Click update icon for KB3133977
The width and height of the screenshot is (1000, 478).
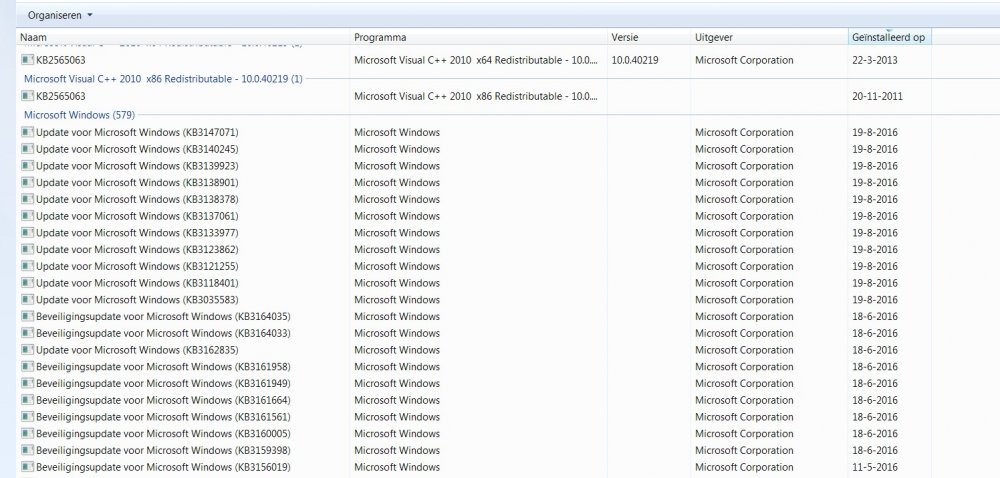coord(27,232)
